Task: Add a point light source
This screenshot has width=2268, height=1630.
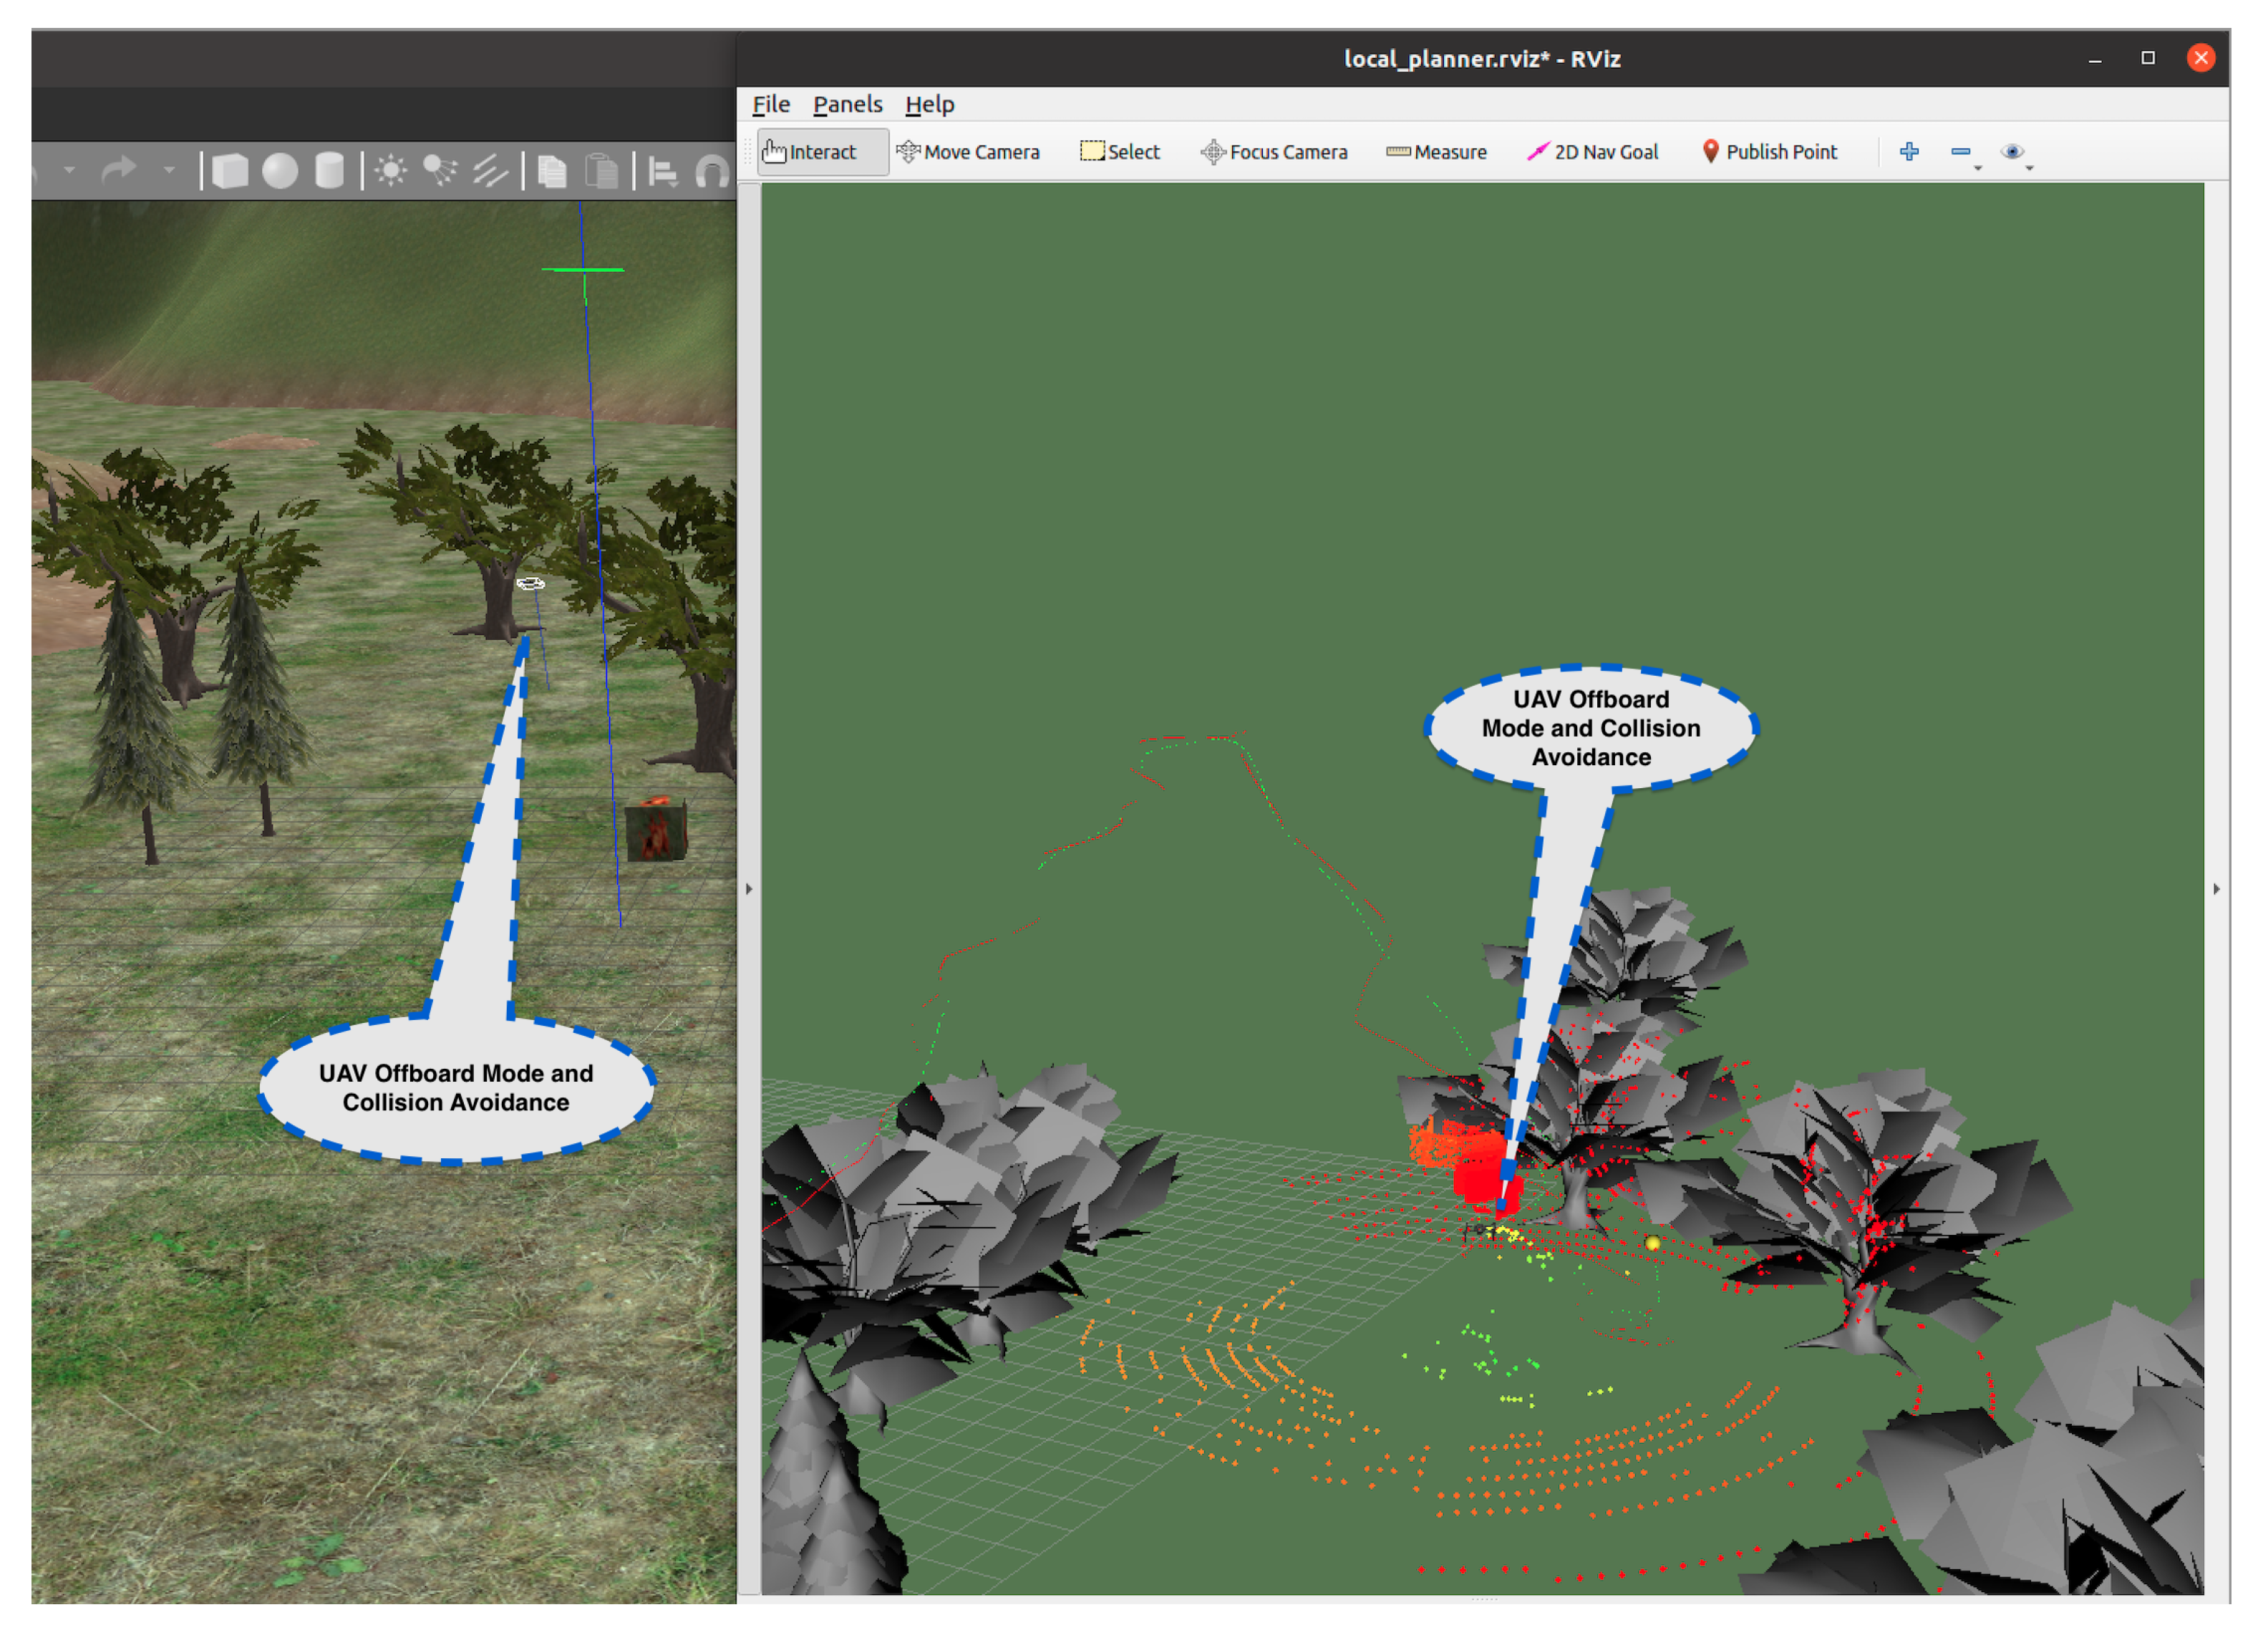Action: [x=391, y=171]
